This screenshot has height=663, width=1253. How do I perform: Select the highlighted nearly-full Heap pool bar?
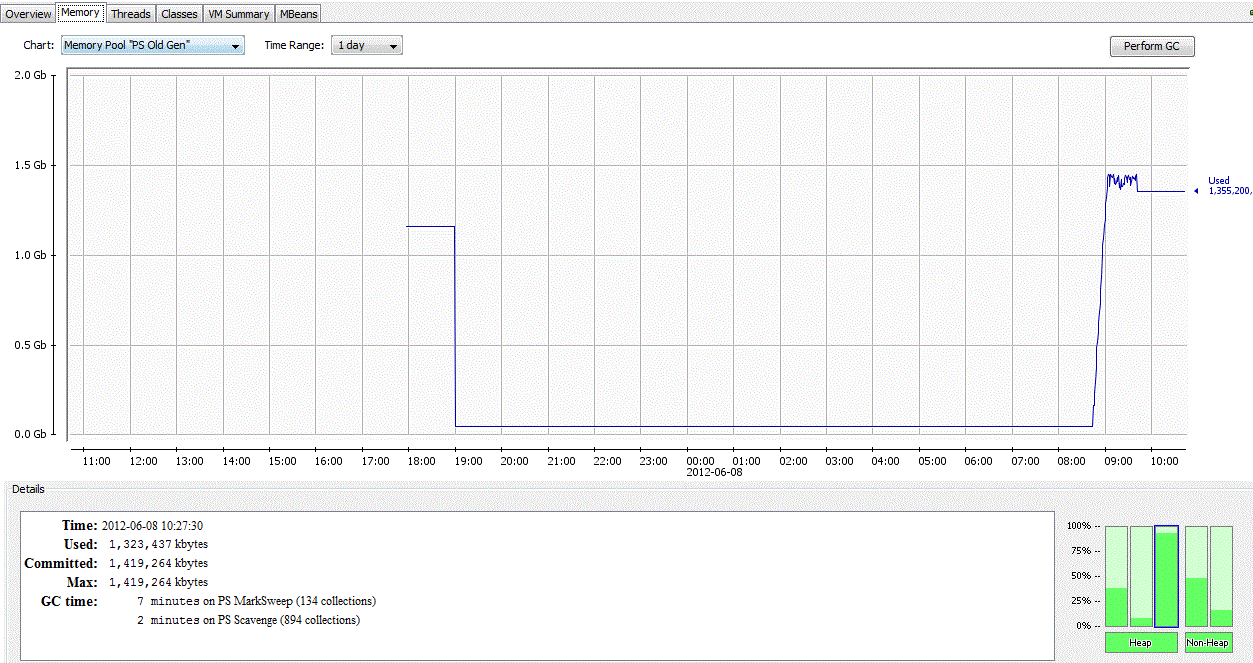[x=1166, y=576]
